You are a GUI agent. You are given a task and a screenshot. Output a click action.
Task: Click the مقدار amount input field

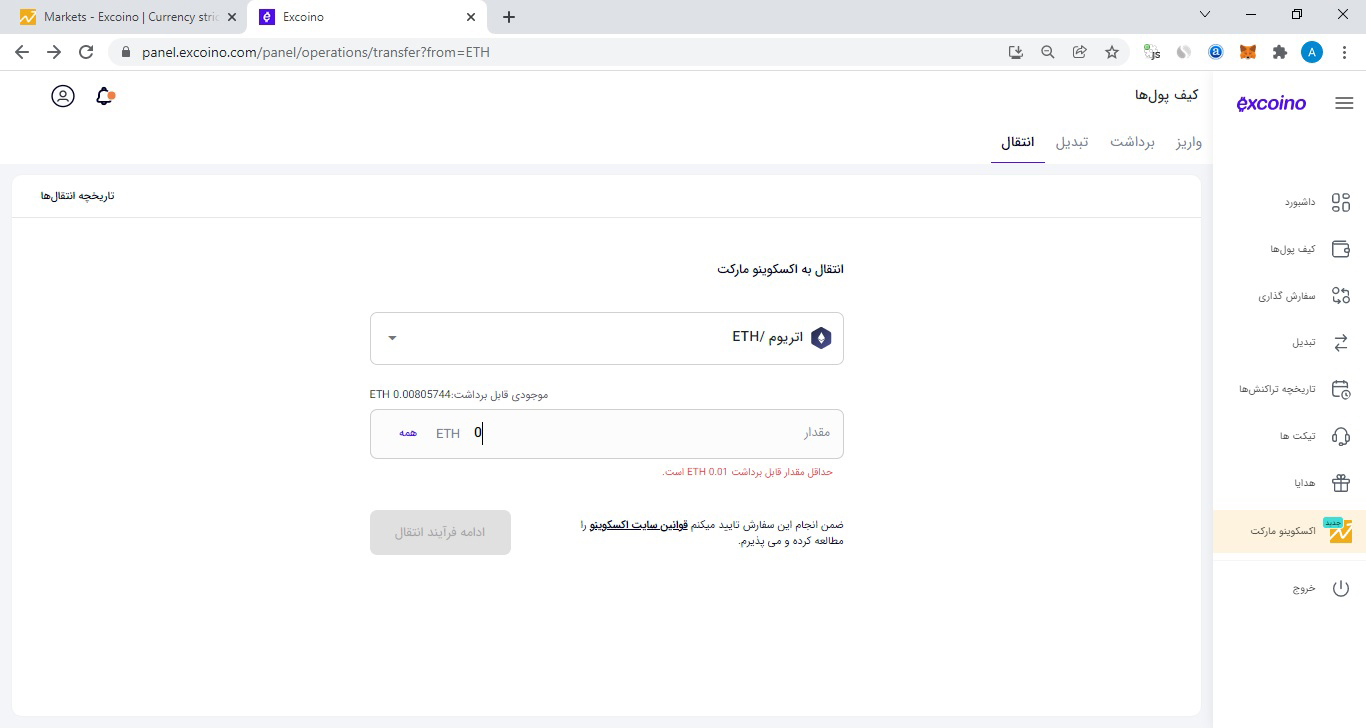pyautogui.click(x=607, y=434)
